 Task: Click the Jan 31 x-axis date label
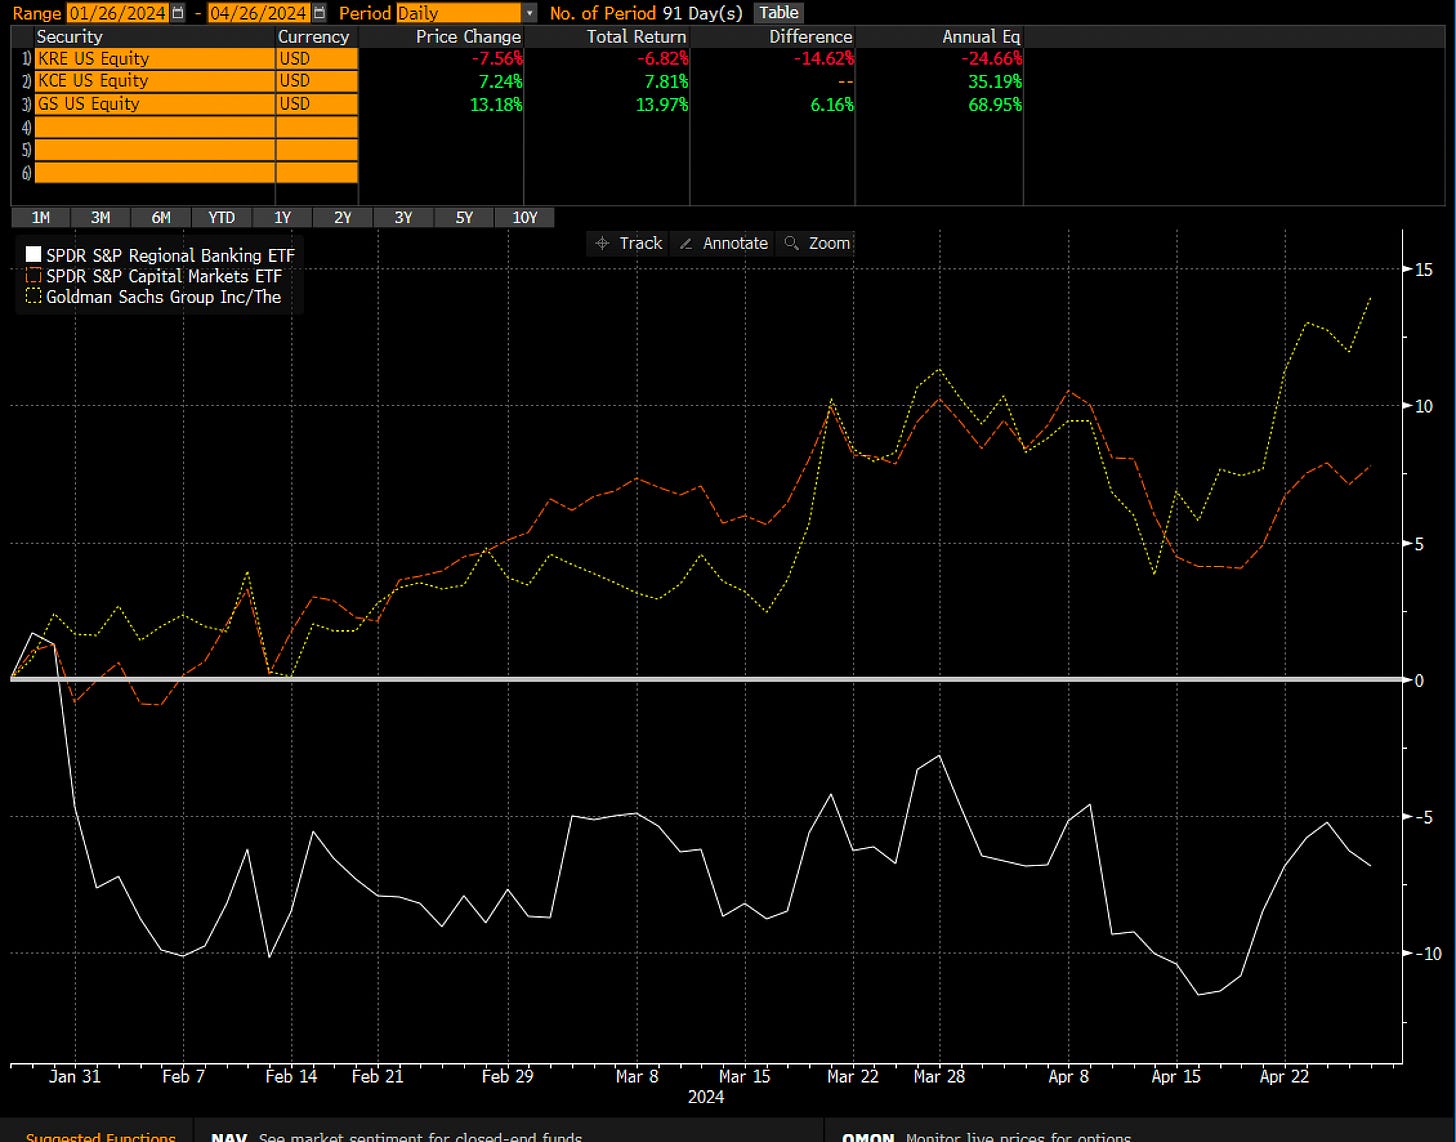click(x=75, y=1076)
